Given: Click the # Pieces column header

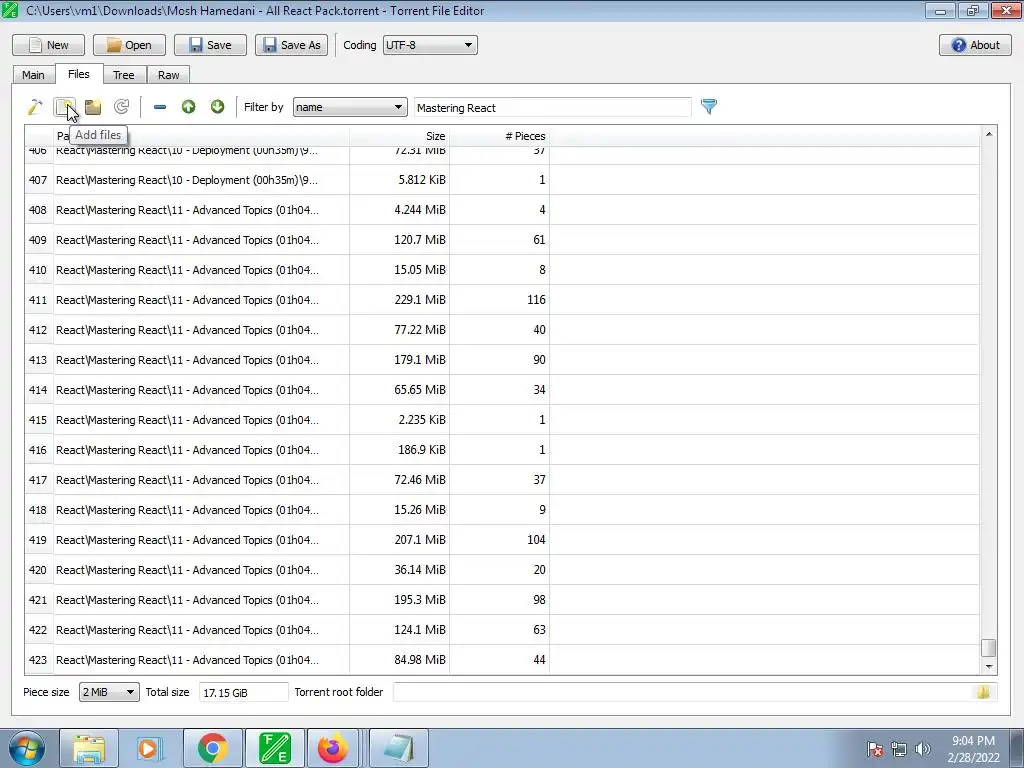Looking at the screenshot, I should click(x=499, y=136).
